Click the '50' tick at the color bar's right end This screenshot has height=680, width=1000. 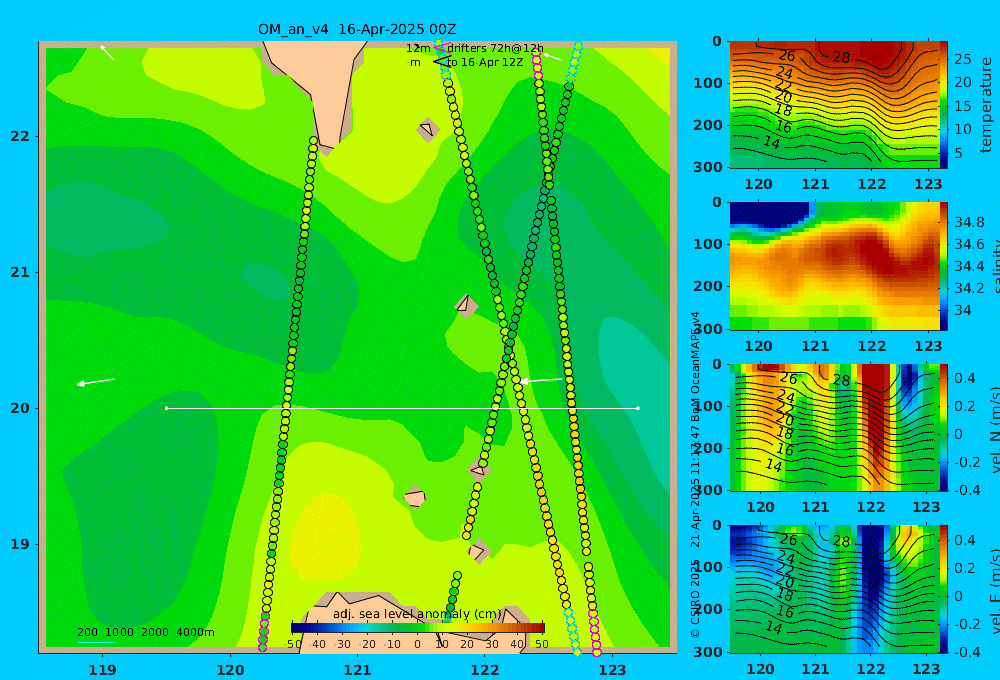[541, 644]
